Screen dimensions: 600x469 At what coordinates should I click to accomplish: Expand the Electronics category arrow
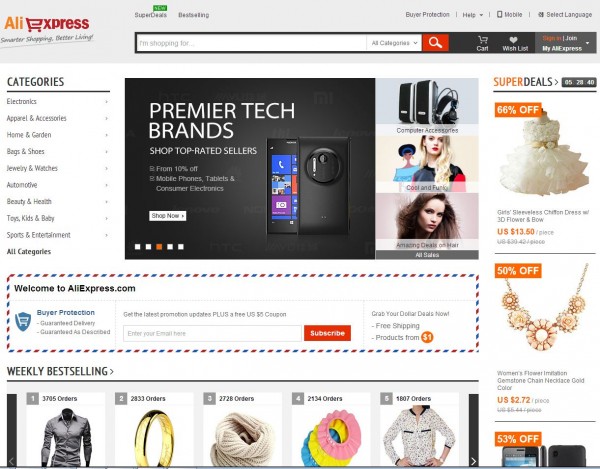click(106, 102)
